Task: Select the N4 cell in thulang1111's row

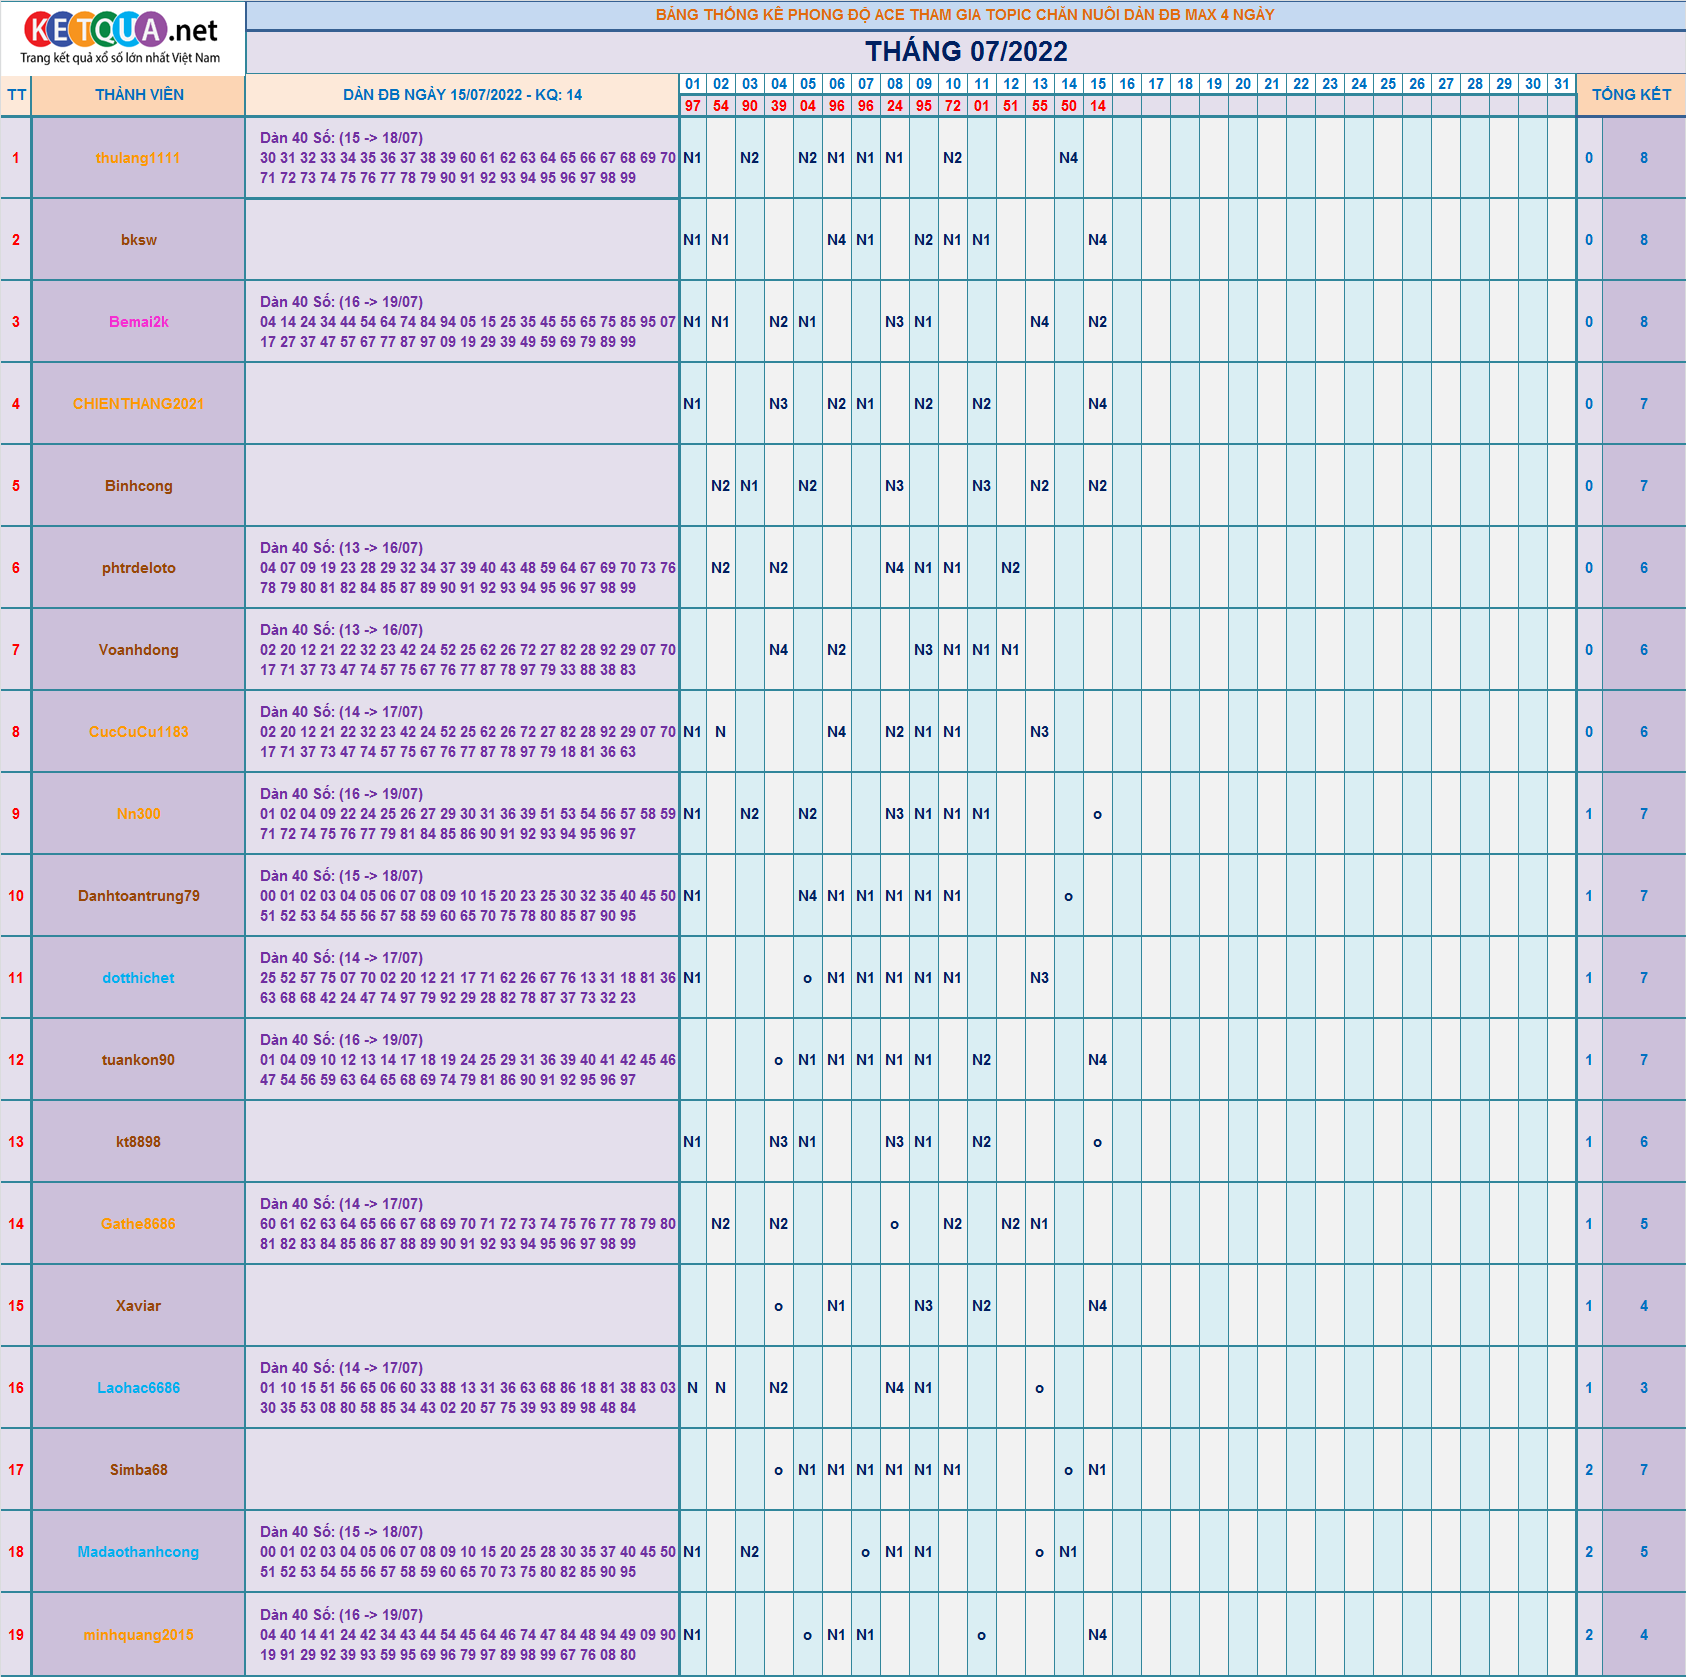Action: point(1068,158)
